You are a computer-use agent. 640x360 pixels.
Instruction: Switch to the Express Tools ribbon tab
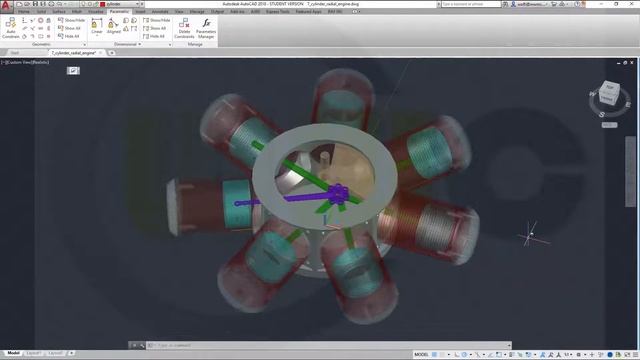[278, 11]
